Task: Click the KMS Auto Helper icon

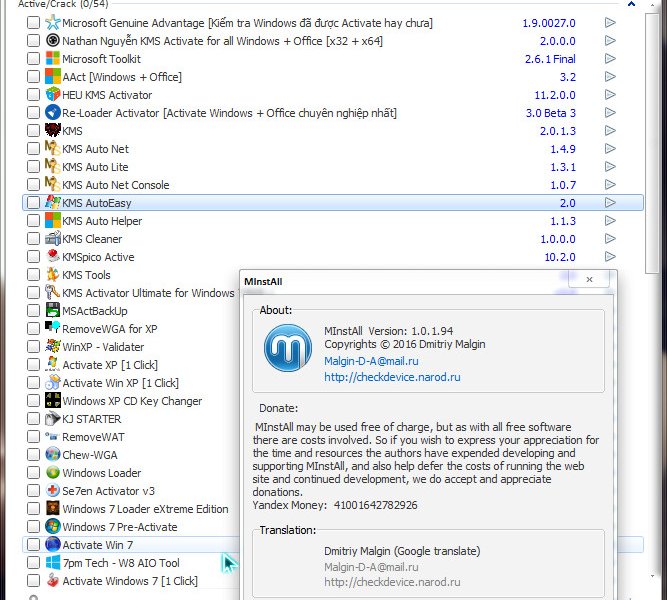Action: 53,220
